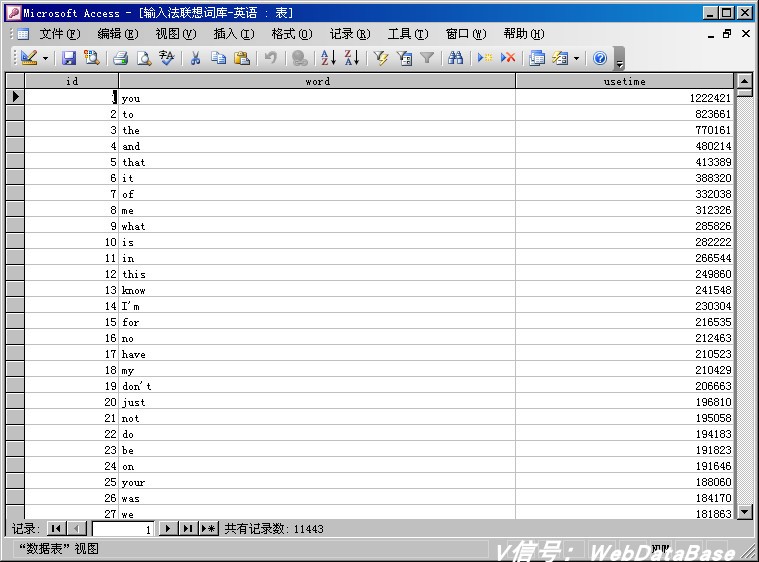This screenshot has width=759, height=562.
Task: Click the usetime value 230304
Action: point(713,306)
